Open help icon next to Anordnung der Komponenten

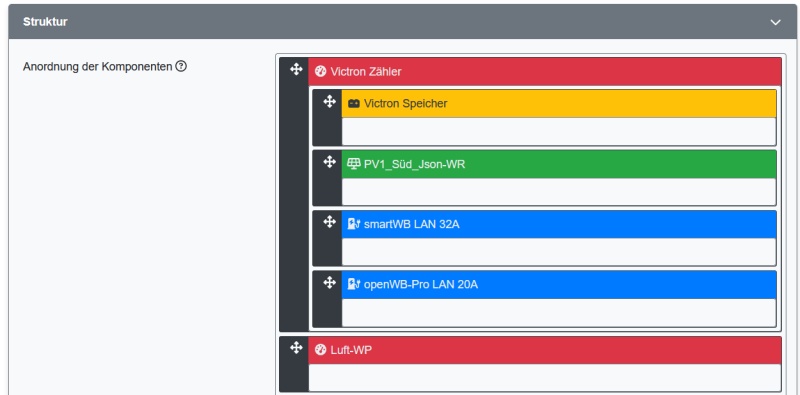click(181, 66)
